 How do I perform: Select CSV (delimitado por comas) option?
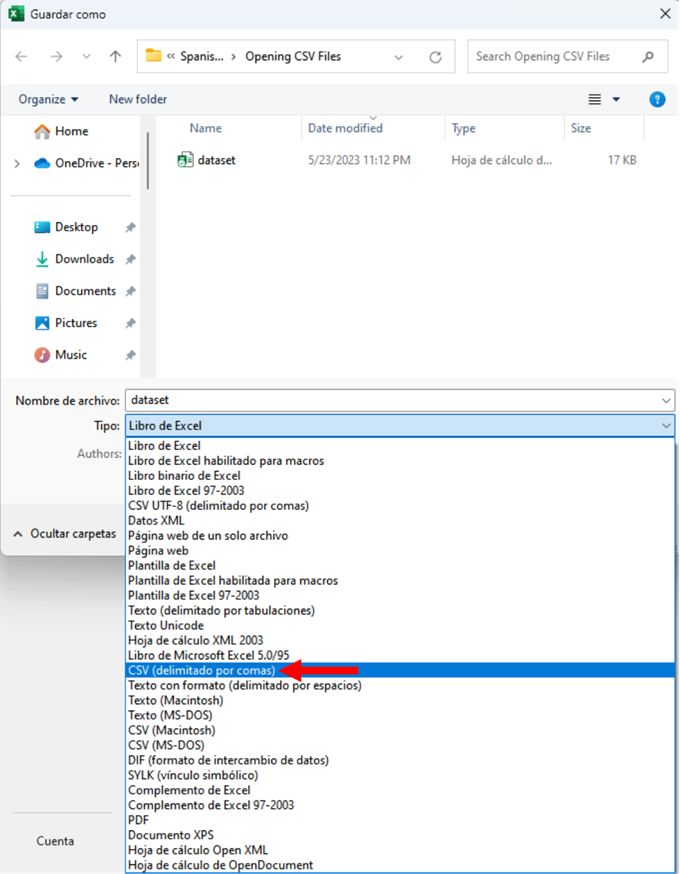(x=201, y=670)
